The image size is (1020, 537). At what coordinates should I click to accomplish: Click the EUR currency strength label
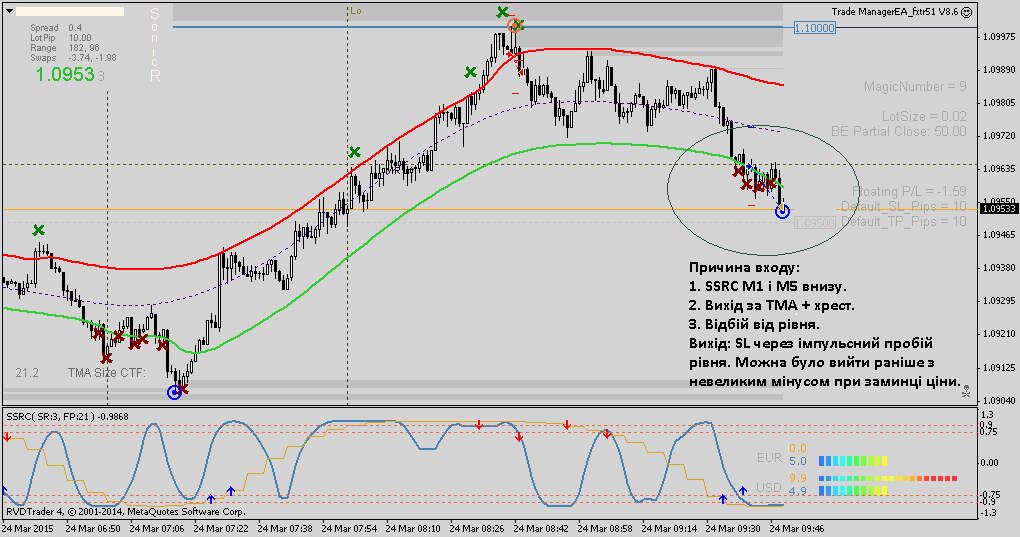[769, 458]
